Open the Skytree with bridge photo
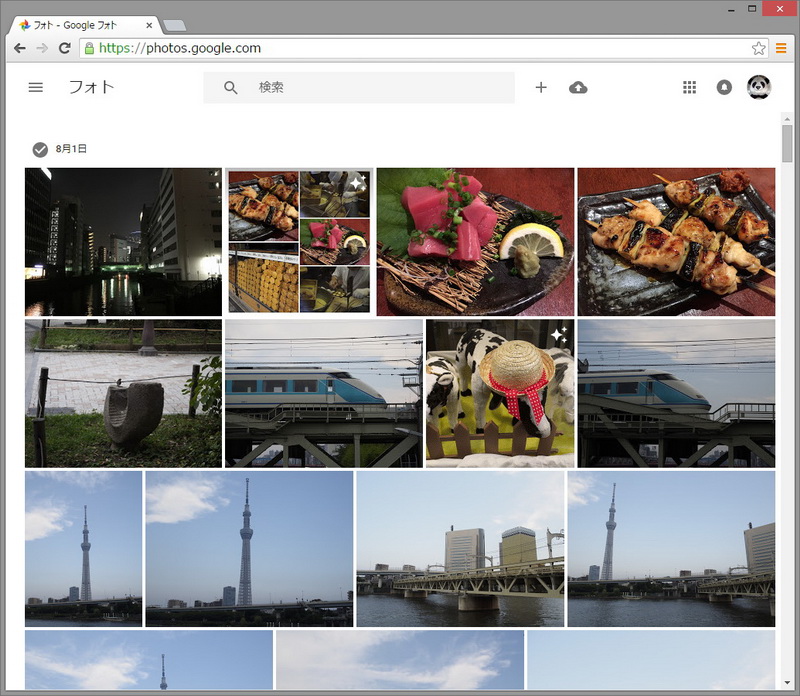800x696 pixels. tap(671, 549)
